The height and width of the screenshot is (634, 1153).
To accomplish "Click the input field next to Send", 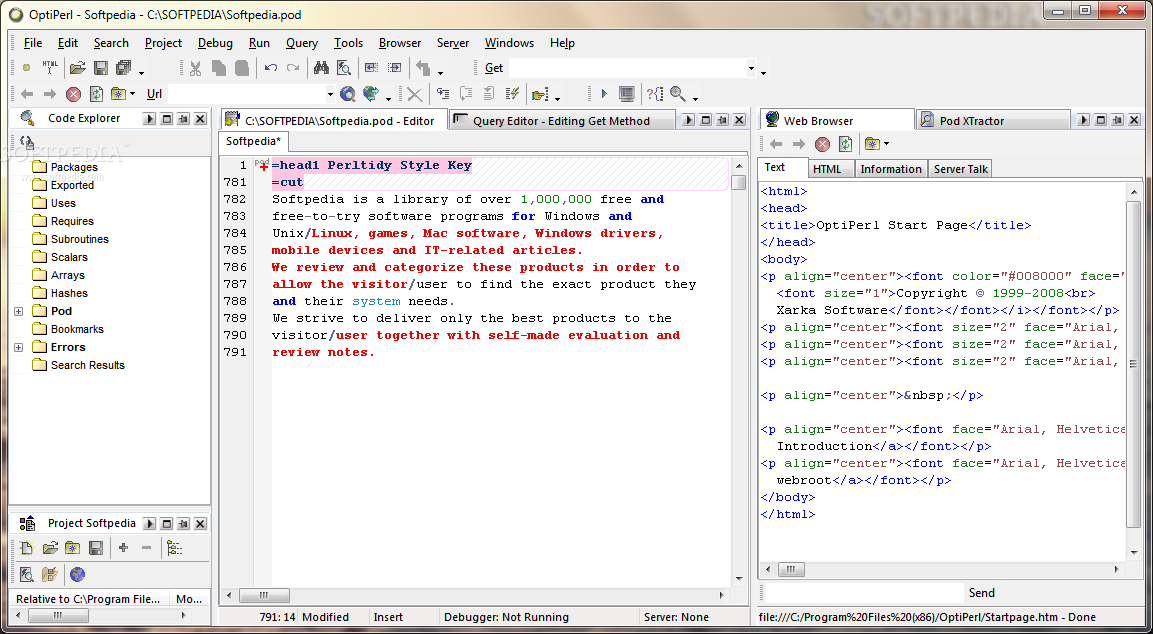I will [864, 593].
